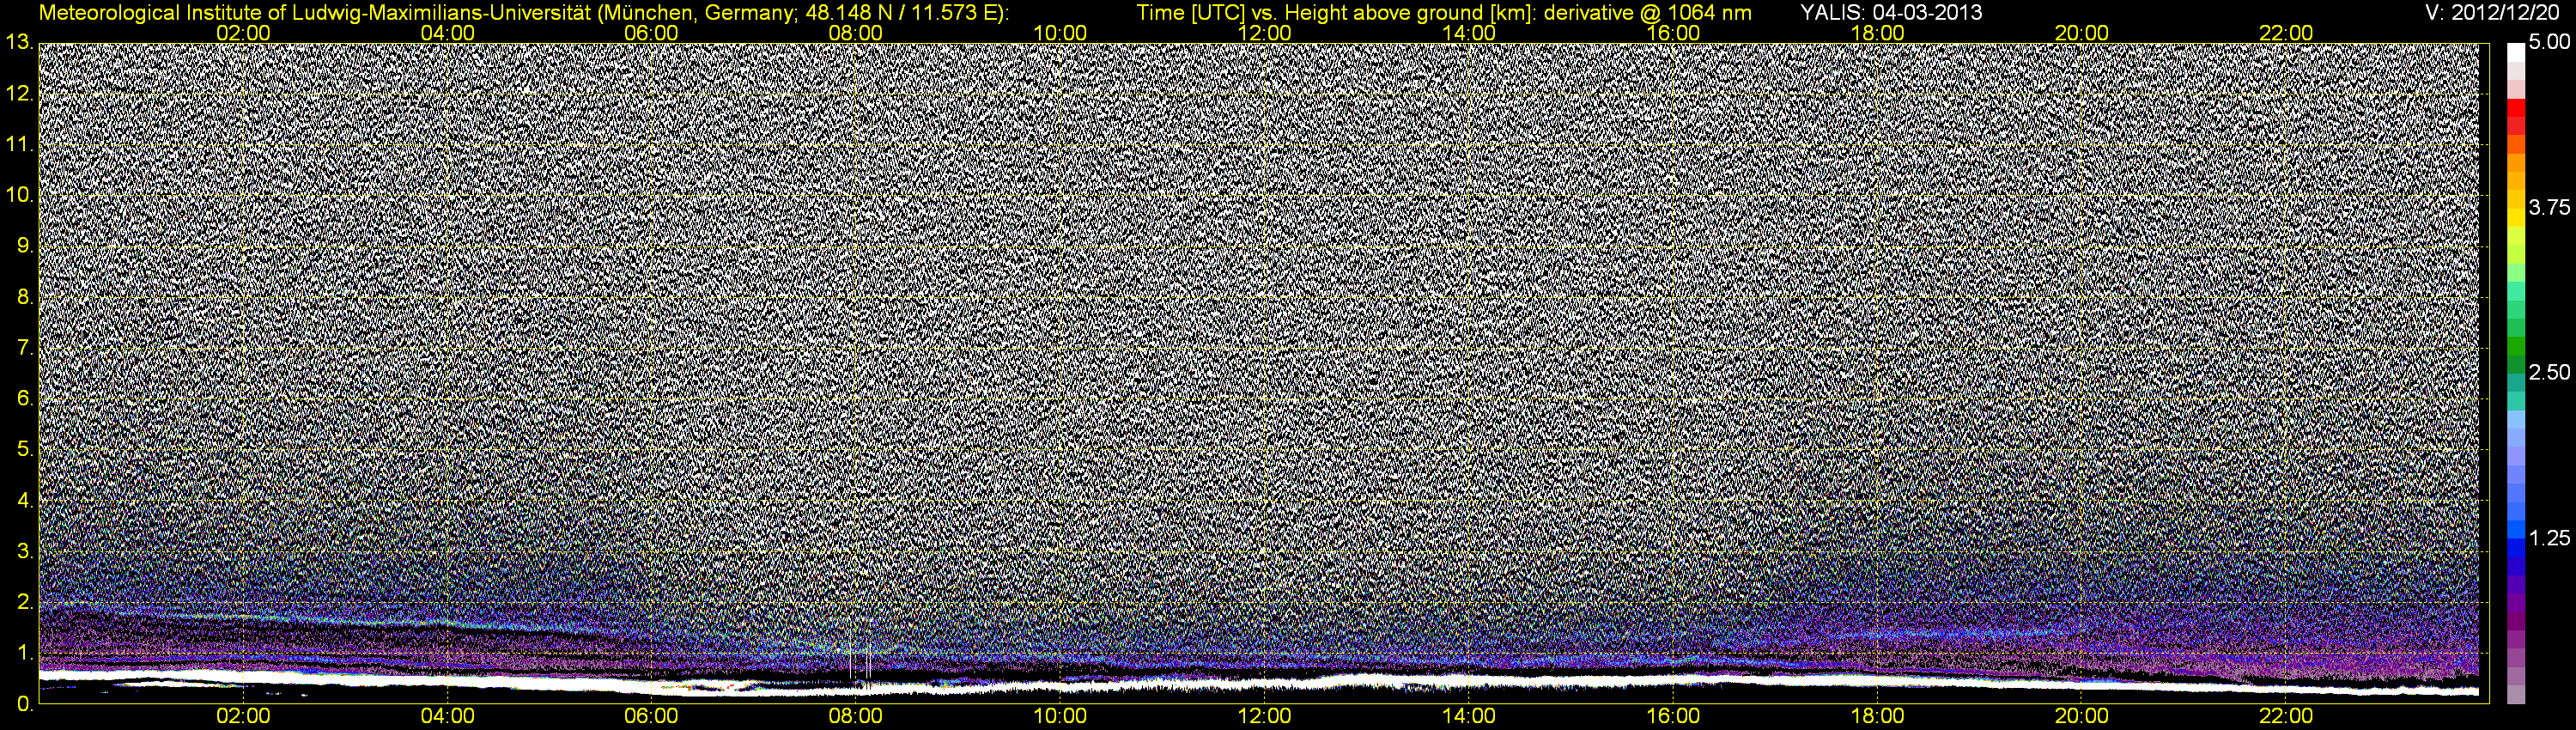The image size is (2576, 730).
Task: Click the 12:00 label on the upper time axis
Action: [x=1265, y=33]
